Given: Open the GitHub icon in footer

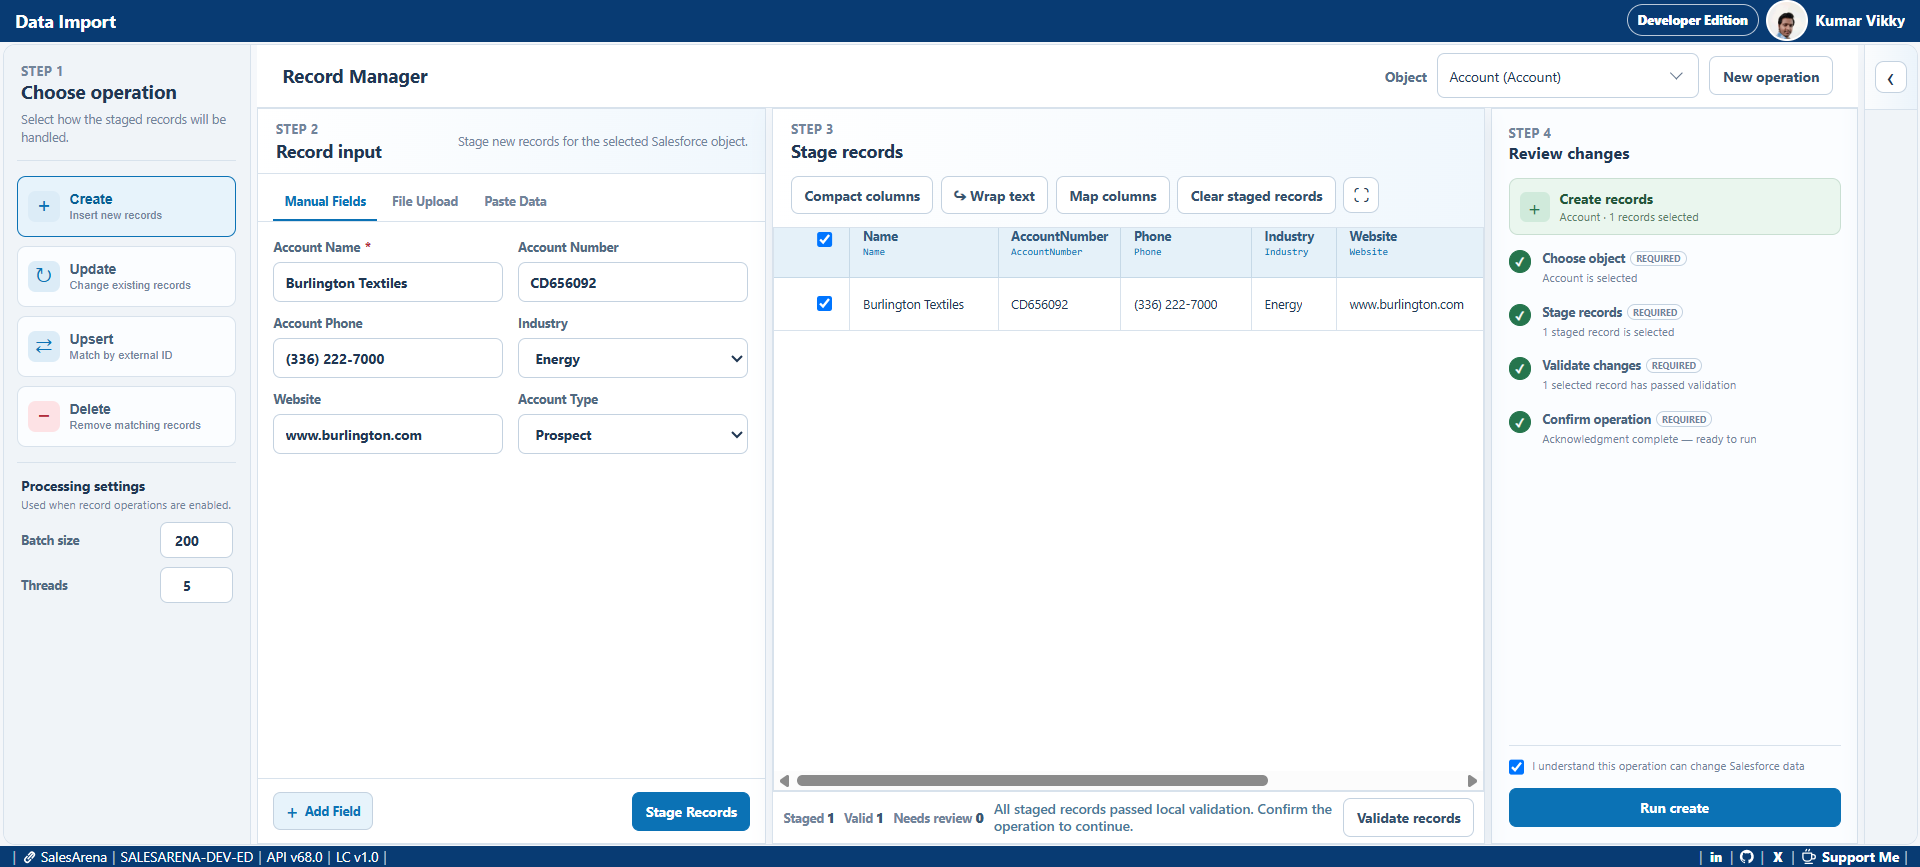Looking at the screenshot, I should 1747,857.
